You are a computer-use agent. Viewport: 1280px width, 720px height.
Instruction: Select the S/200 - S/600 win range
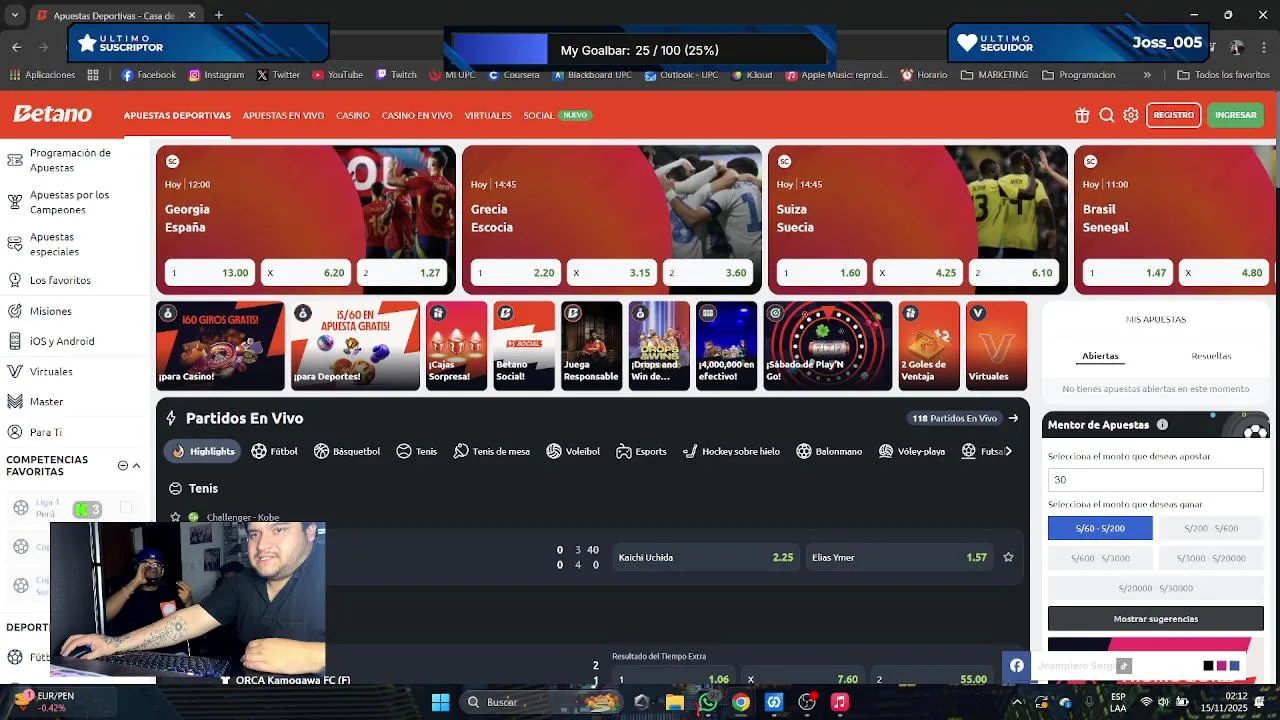(1211, 528)
